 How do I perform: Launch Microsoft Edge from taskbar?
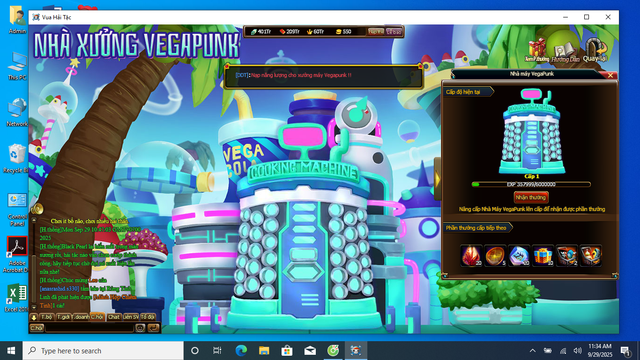[241, 351]
